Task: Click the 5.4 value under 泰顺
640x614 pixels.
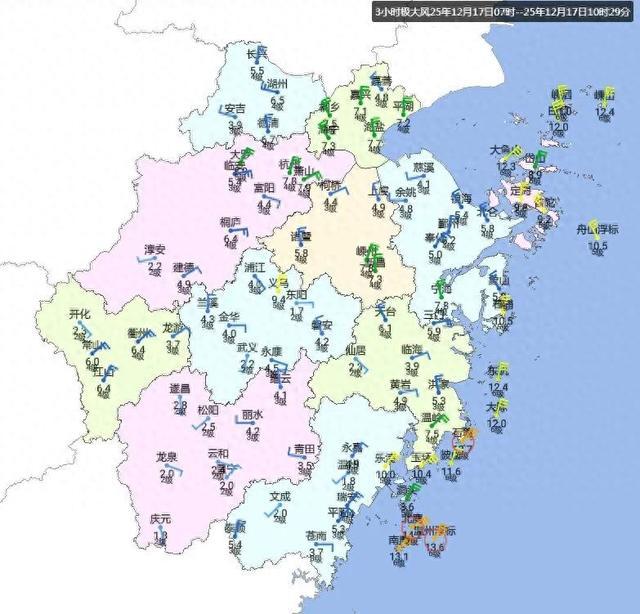Action: click(x=235, y=544)
